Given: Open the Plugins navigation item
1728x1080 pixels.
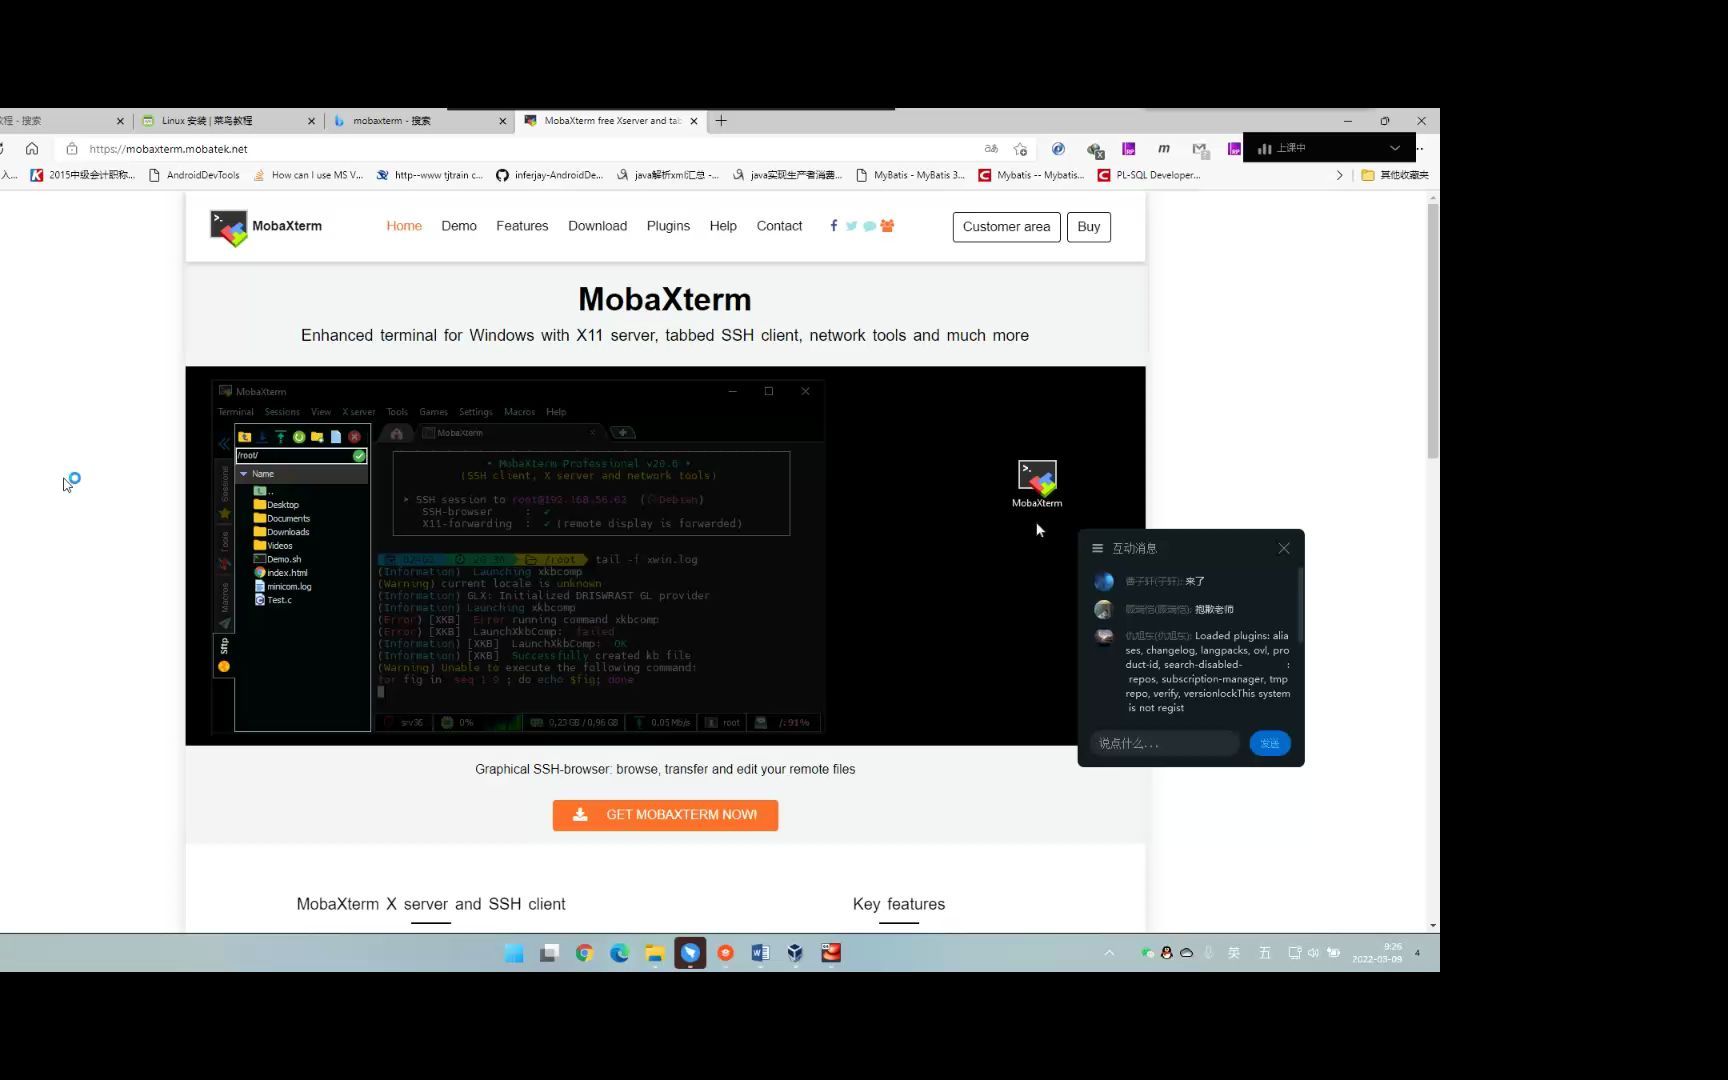Looking at the screenshot, I should click(668, 226).
